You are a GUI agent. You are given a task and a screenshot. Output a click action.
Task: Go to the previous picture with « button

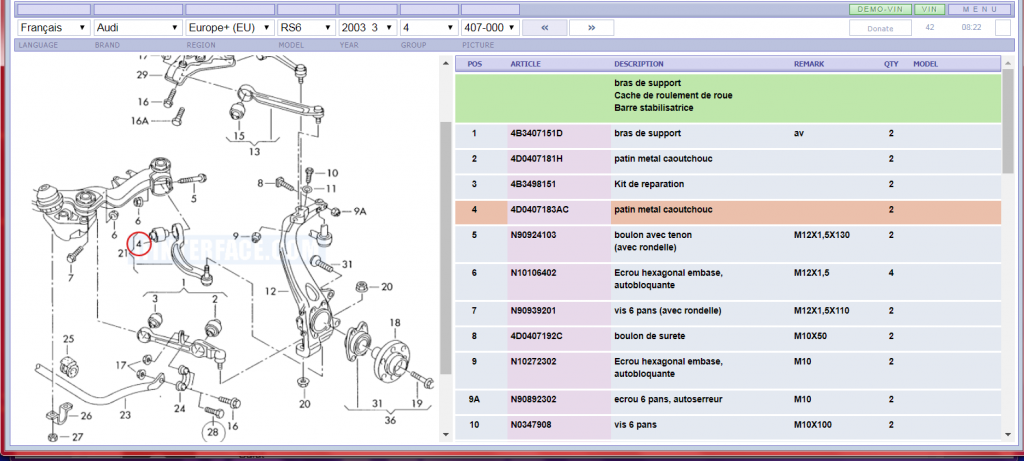[x=546, y=27]
